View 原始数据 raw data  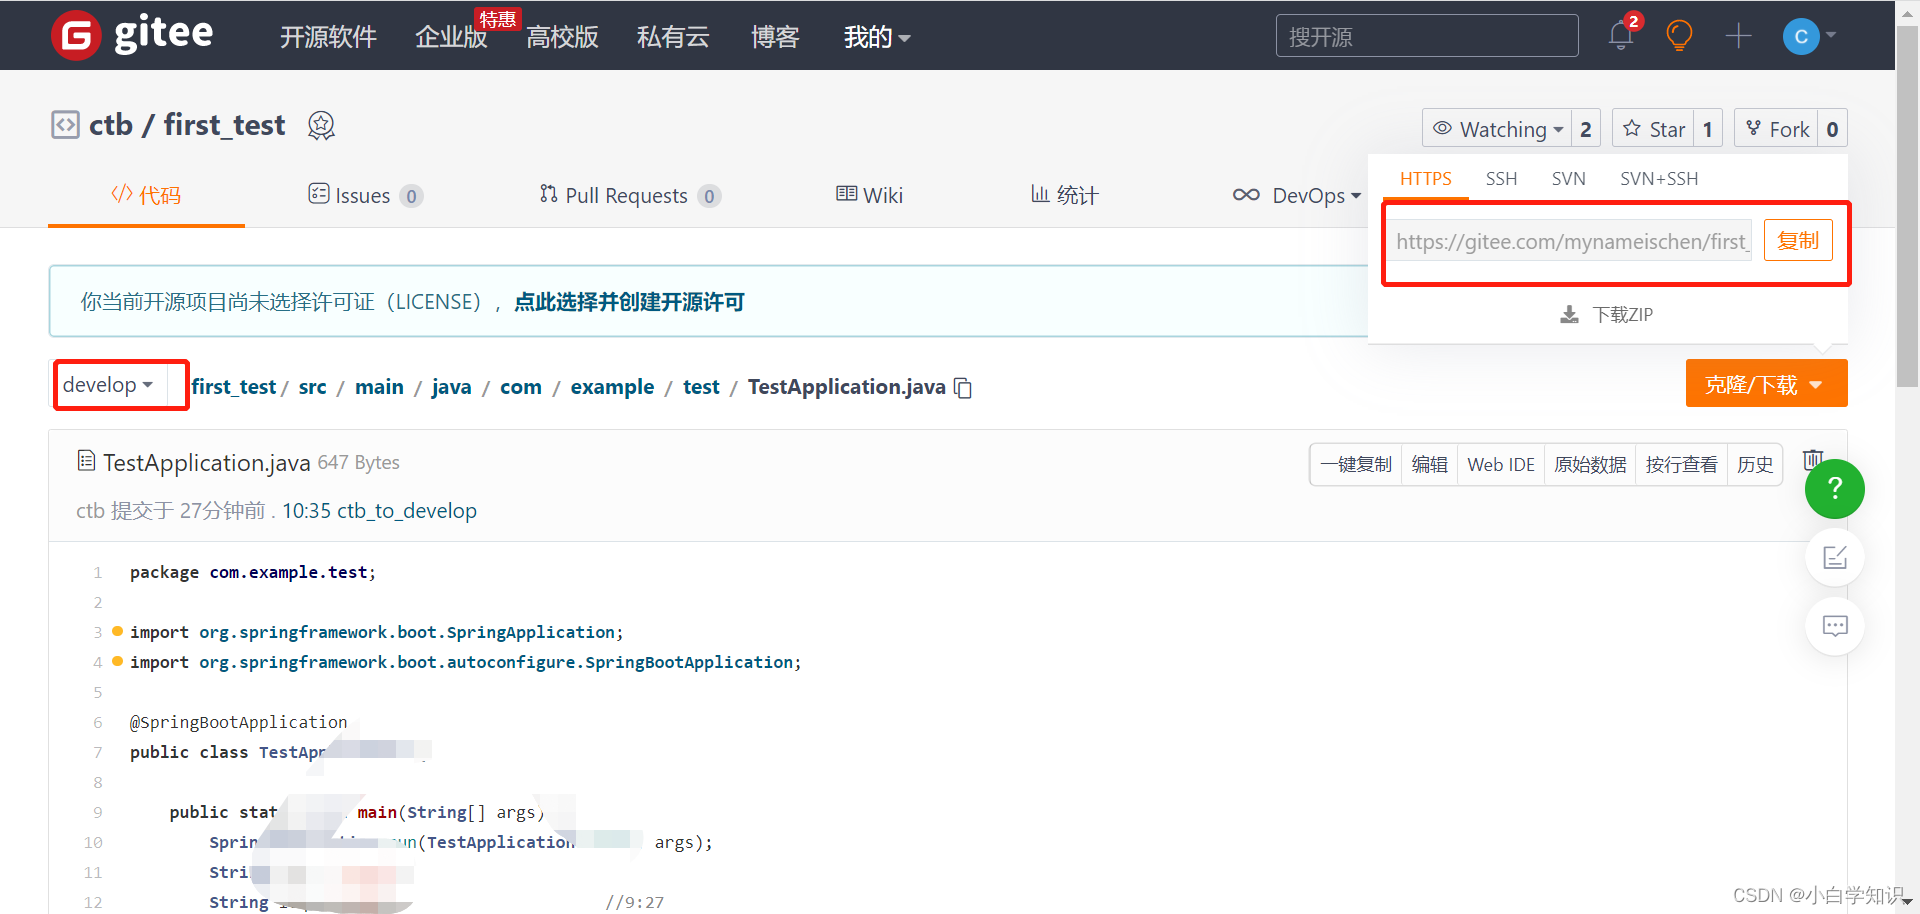(1590, 465)
